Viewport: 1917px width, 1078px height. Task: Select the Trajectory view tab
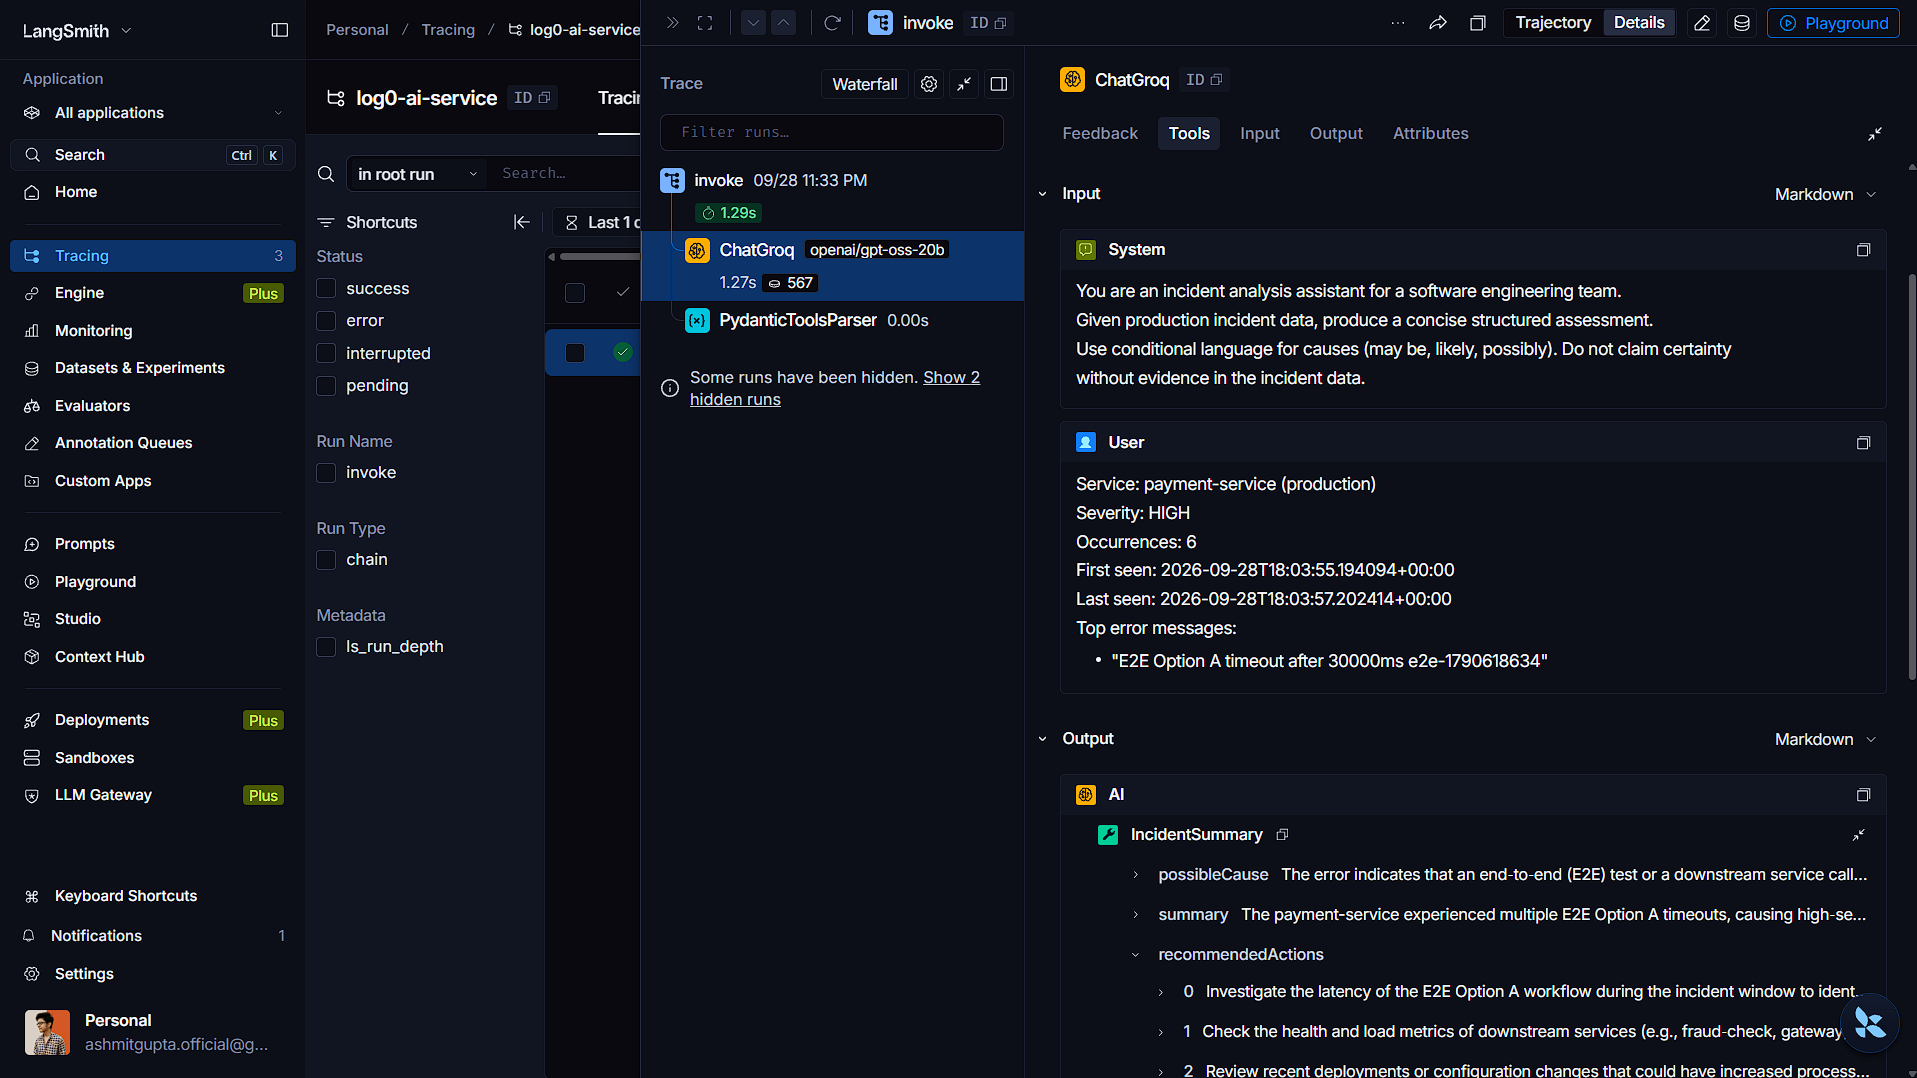click(1553, 23)
